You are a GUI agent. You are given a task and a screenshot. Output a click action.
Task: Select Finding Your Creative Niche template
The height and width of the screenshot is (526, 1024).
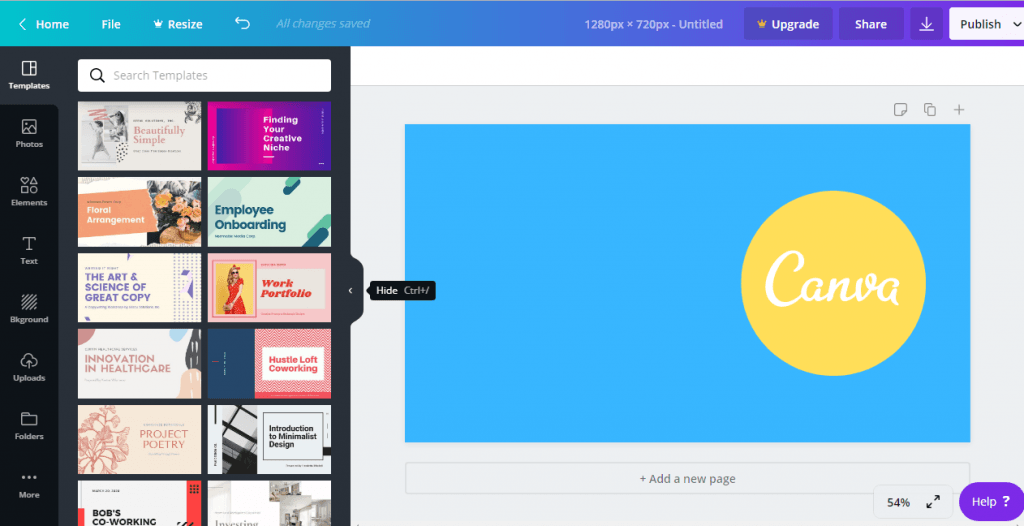(x=269, y=136)
